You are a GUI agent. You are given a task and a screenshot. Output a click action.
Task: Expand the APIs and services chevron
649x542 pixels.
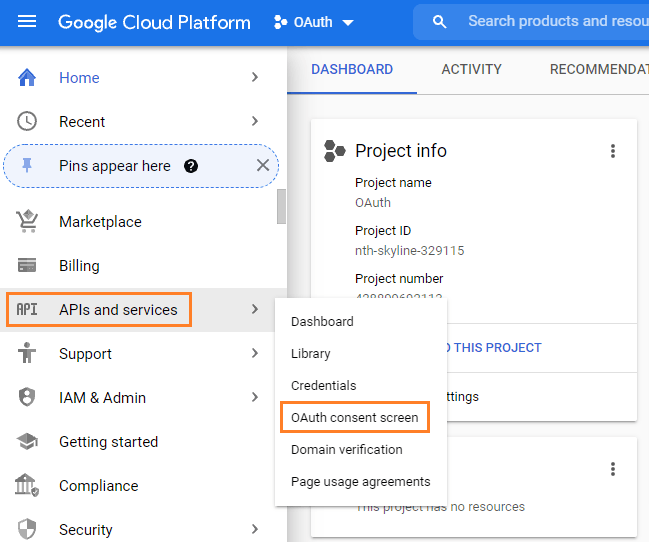coord(255,309)
